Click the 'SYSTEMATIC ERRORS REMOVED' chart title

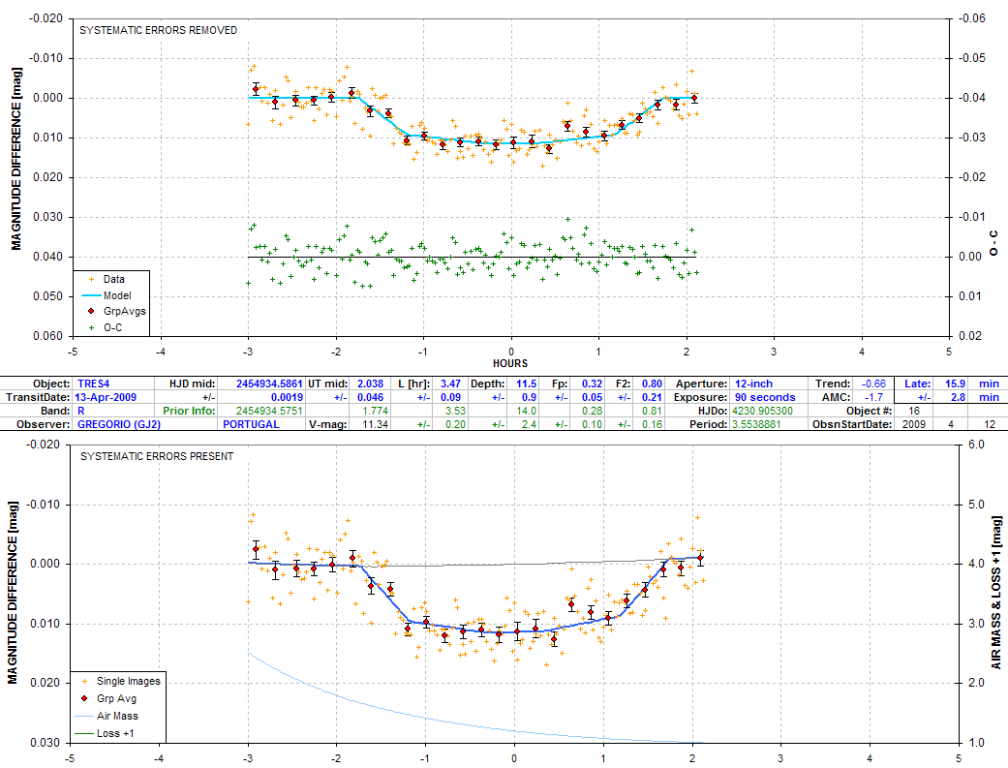click(x=158, y=30)
